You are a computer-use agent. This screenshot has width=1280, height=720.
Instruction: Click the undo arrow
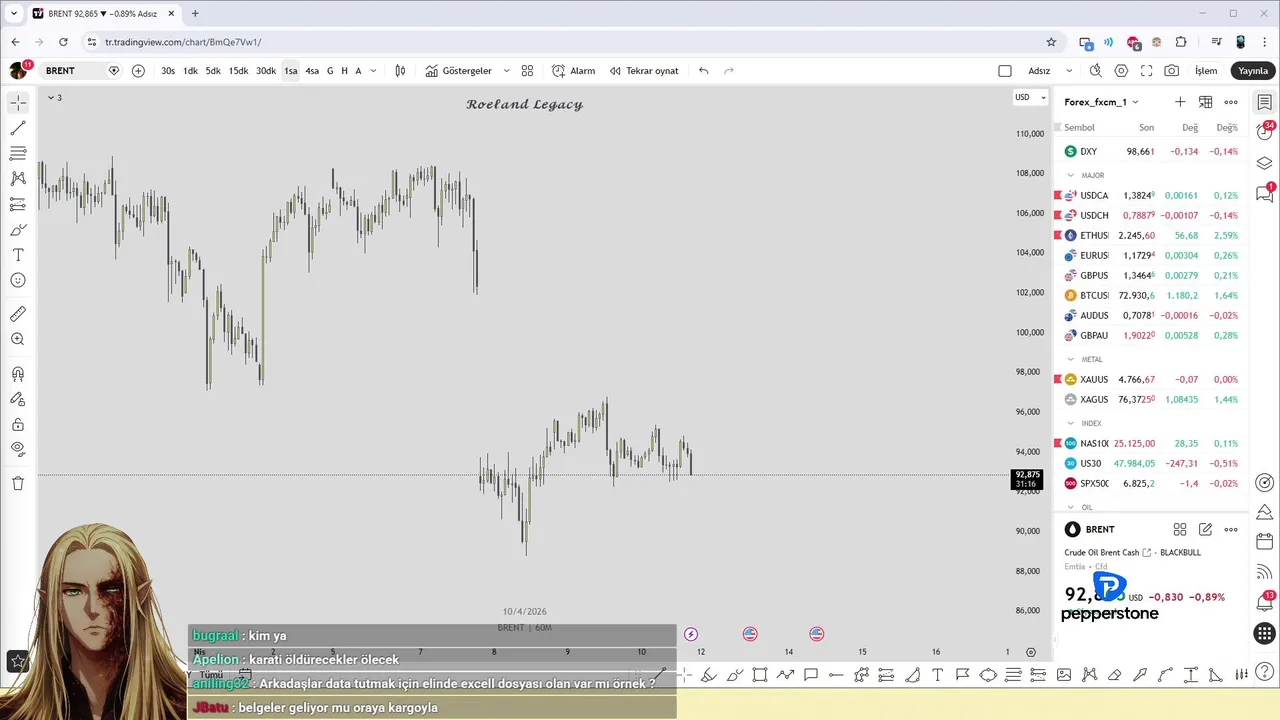click(704, 71)
